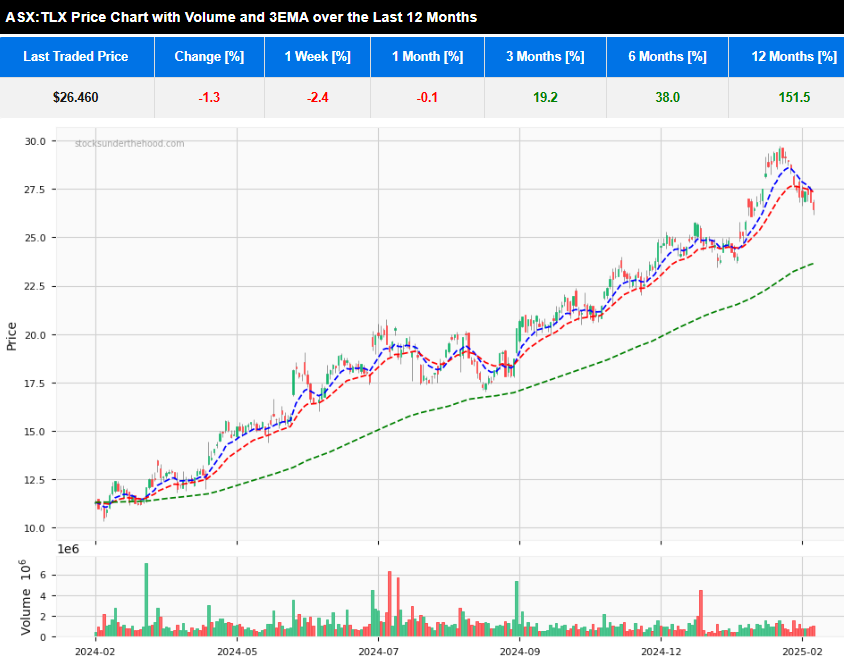Click the -1.3 change value
This screenshot has height=662, width=844.
click(209, 97)
